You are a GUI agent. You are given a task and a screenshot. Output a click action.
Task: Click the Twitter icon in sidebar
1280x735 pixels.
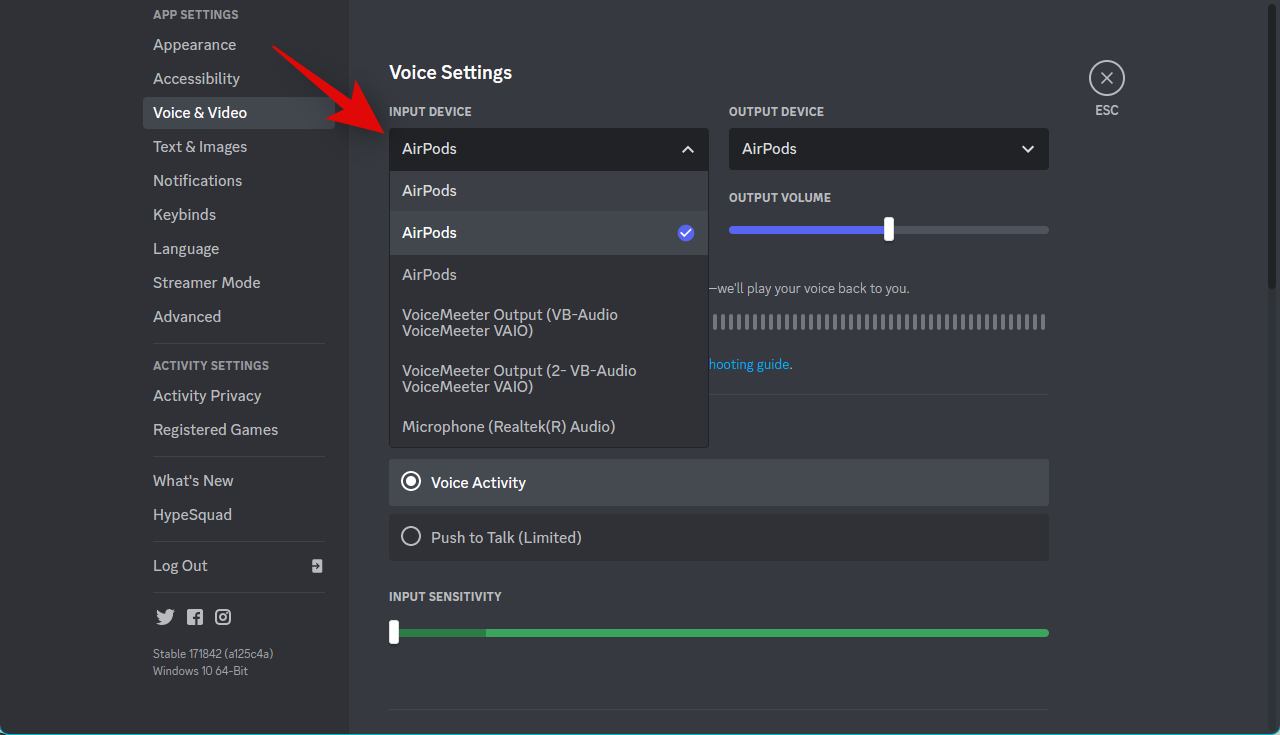click(165, 617)
